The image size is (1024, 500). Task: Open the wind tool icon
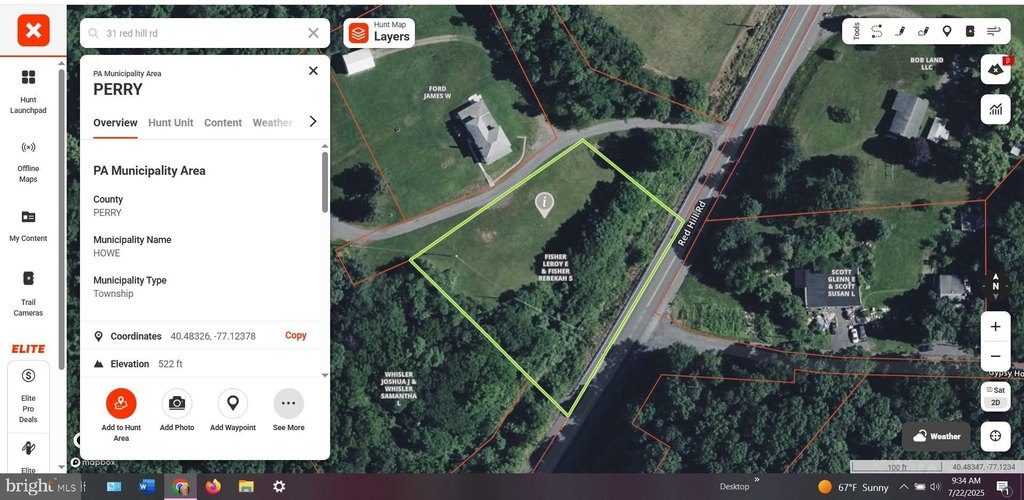click(993, 31)
